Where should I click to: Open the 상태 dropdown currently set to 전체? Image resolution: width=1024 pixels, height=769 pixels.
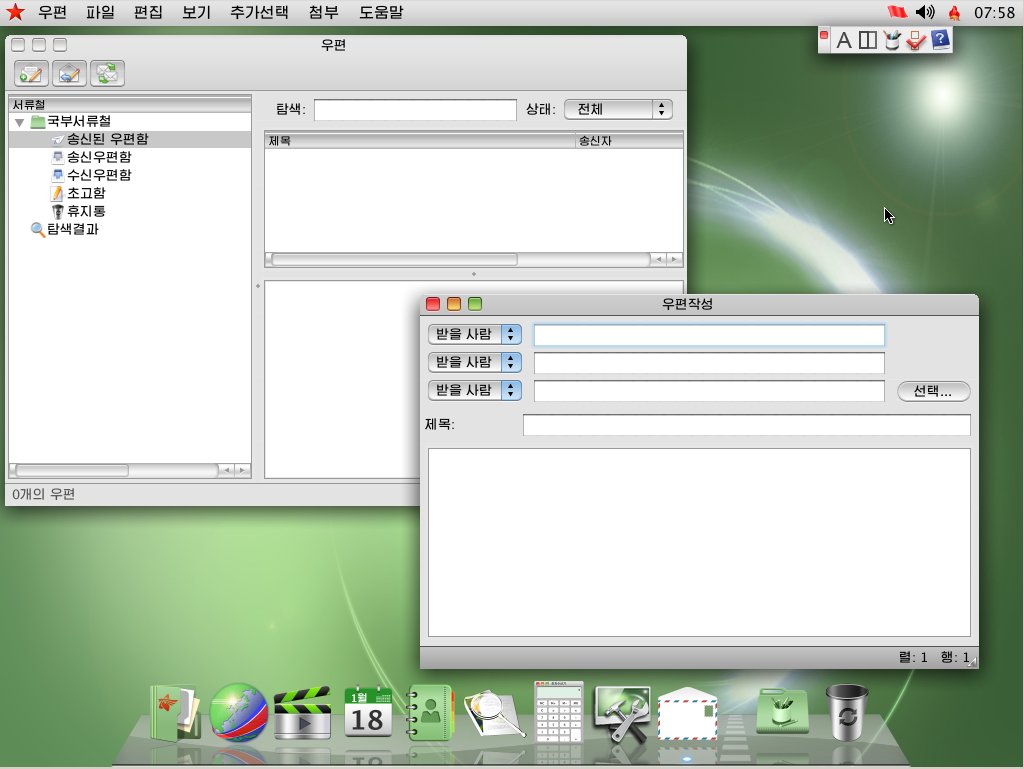point(617,109)
